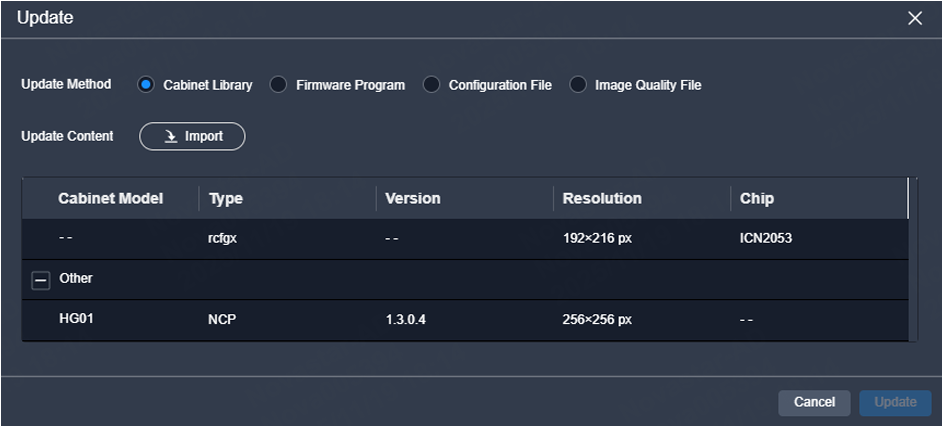
Task: Click the Cabinet Model column header
Action: 111,198
